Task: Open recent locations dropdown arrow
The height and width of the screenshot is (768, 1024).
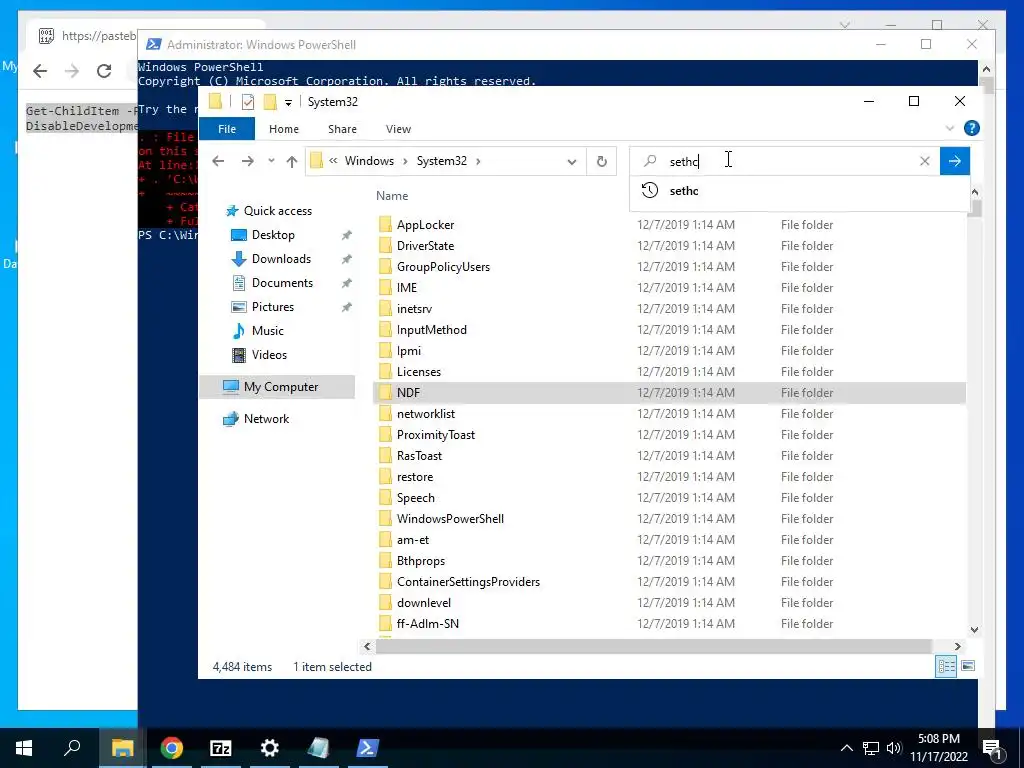Action: tap(271, 161)
